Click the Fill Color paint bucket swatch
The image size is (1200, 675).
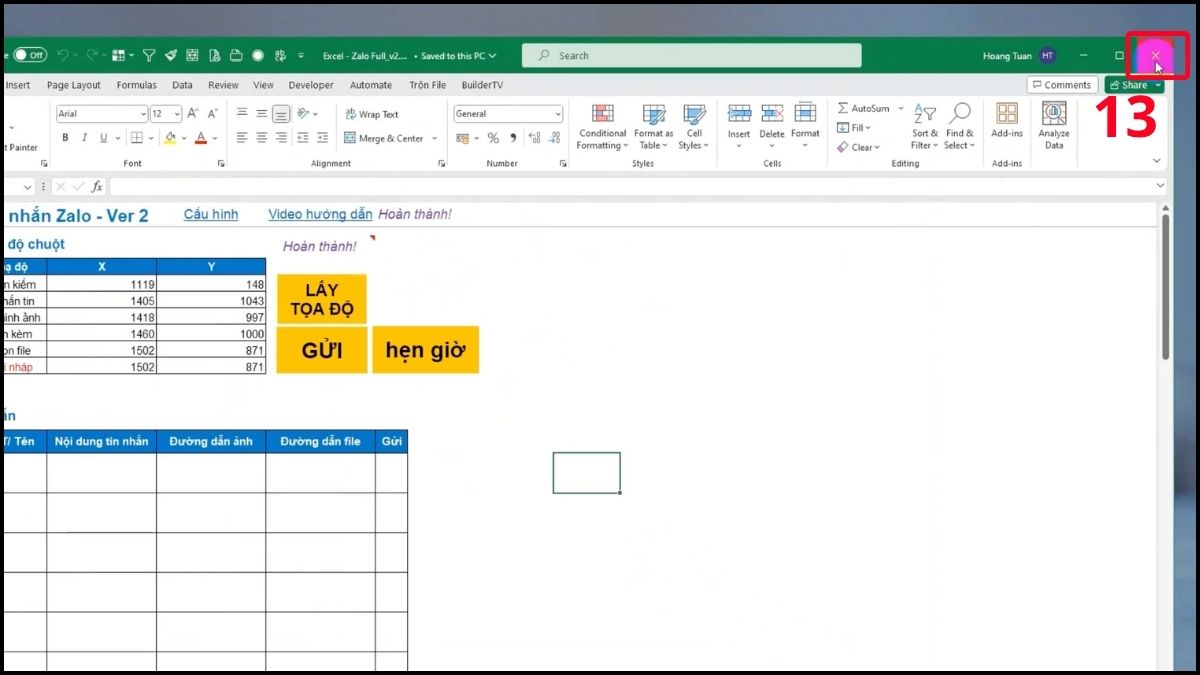[170, 138]
